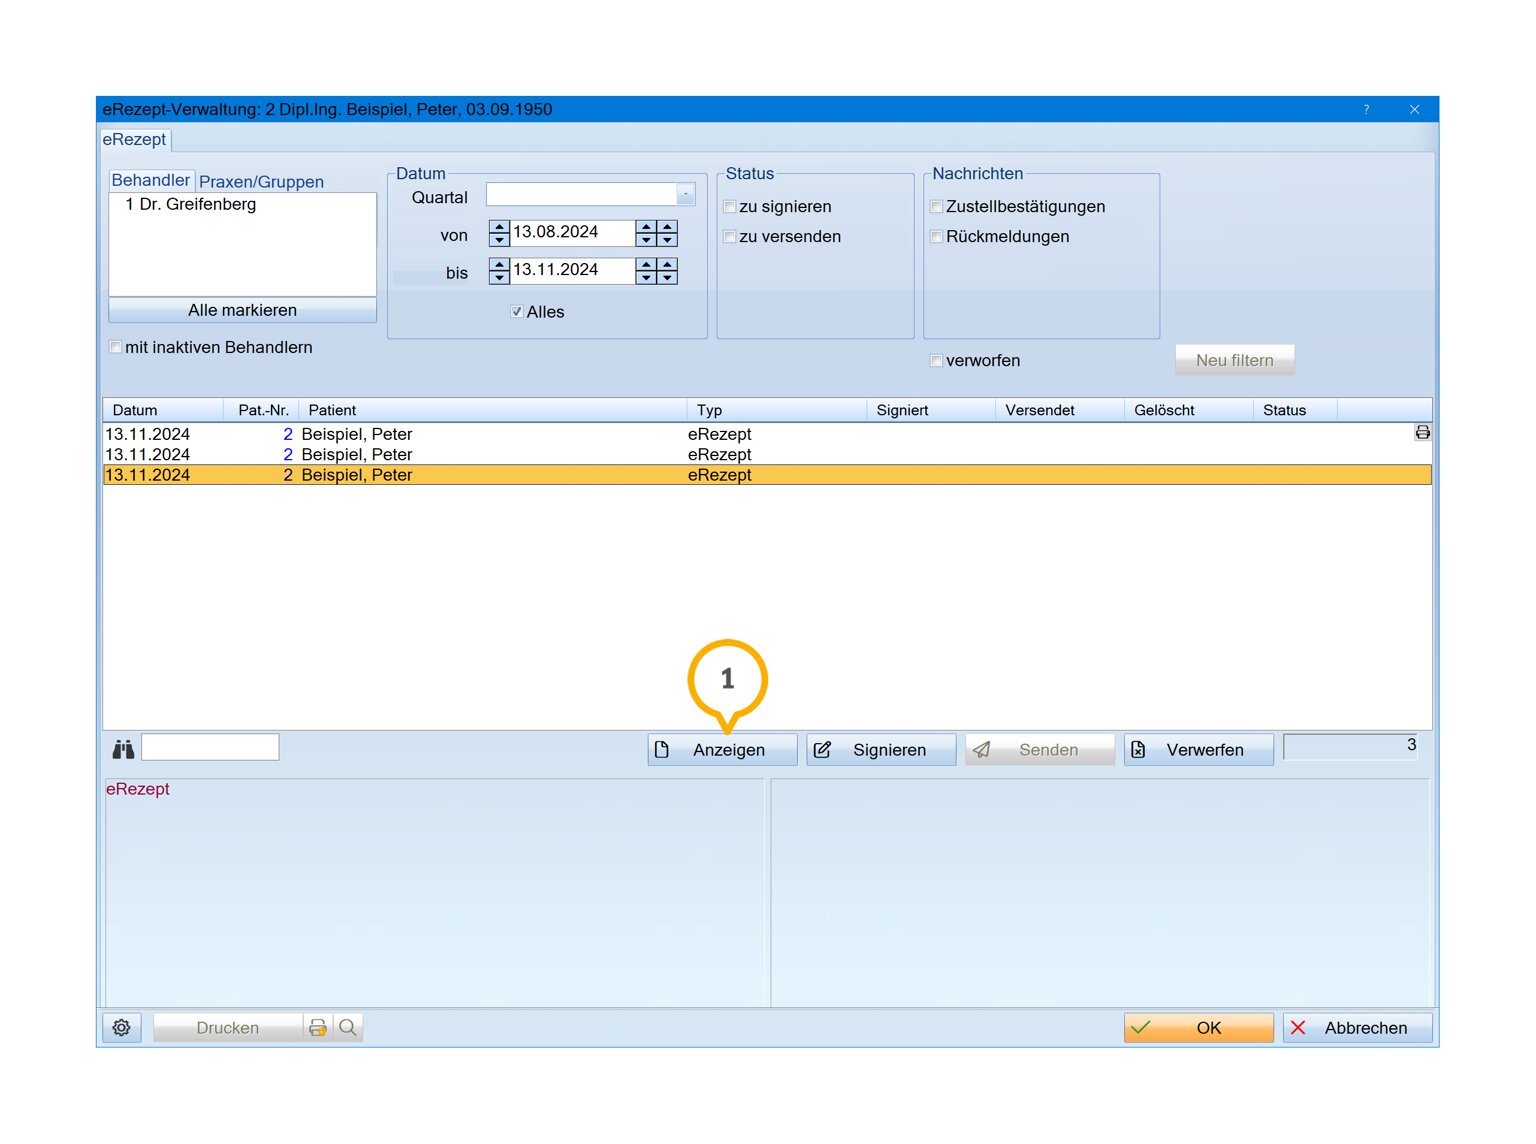Click the printer icon beside Drucken
1536x1144 pixels.
tap(318, 1028)
